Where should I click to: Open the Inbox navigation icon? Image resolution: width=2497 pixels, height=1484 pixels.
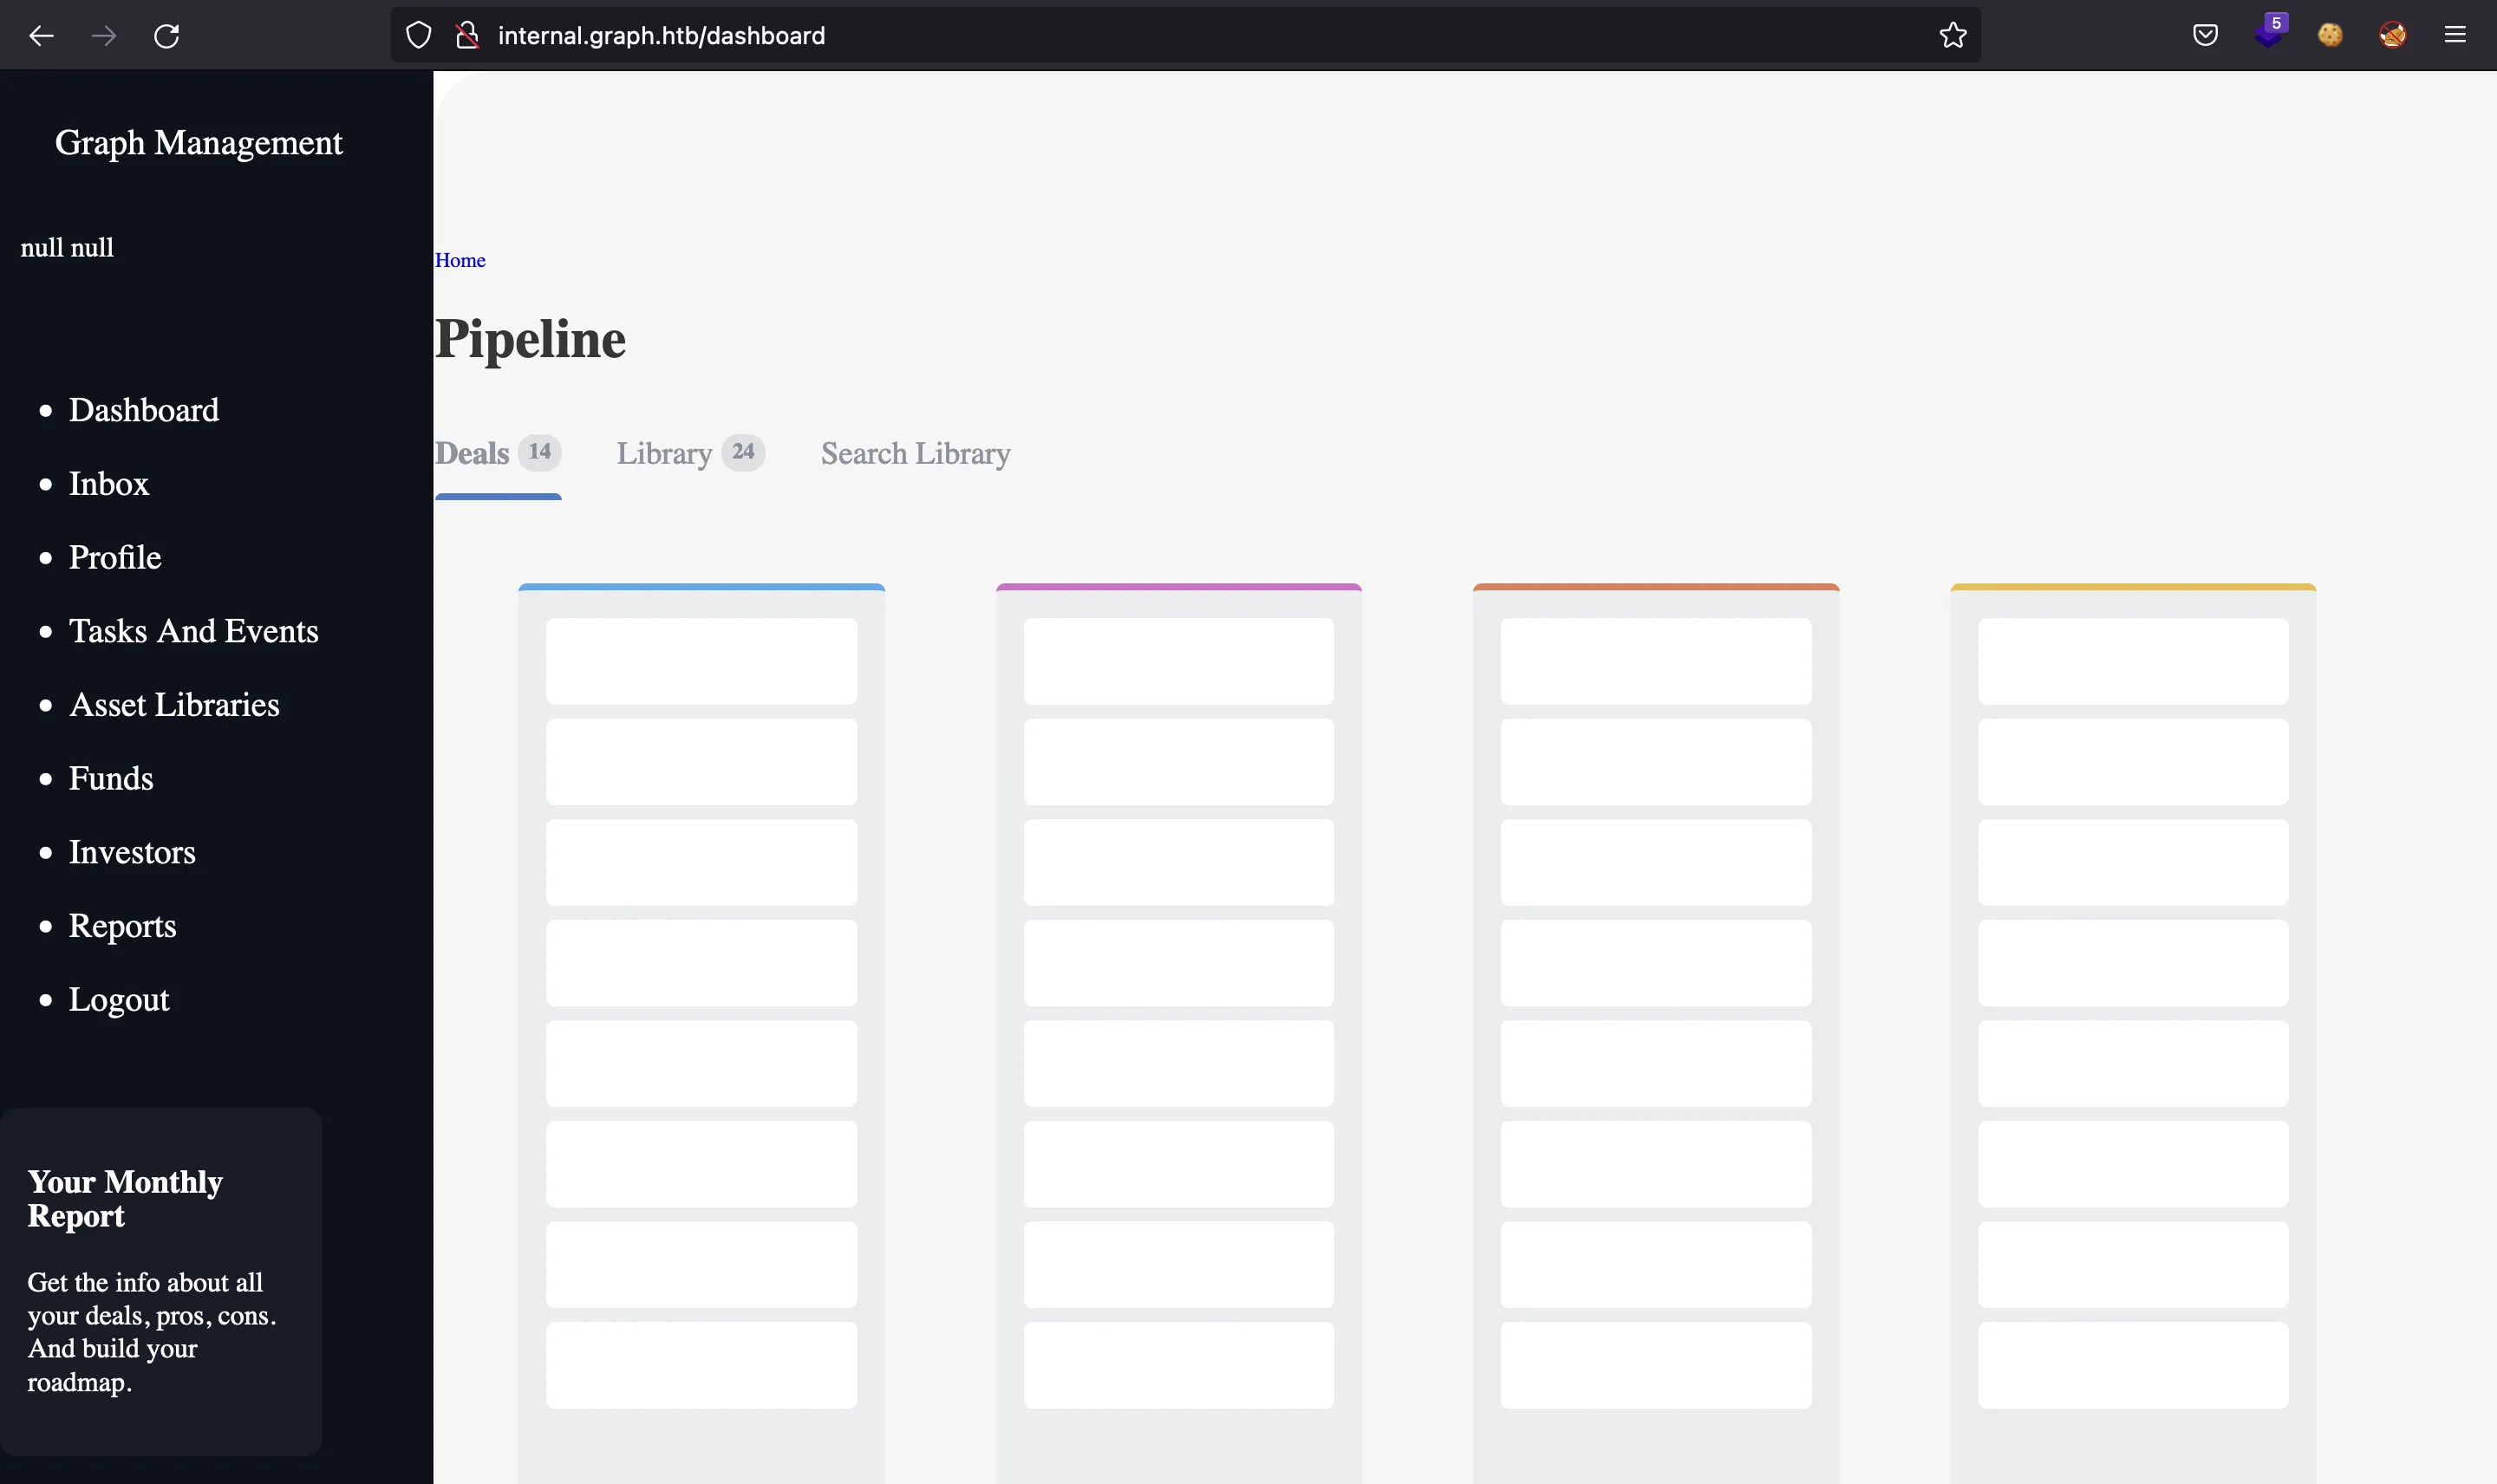coord(108,484)
